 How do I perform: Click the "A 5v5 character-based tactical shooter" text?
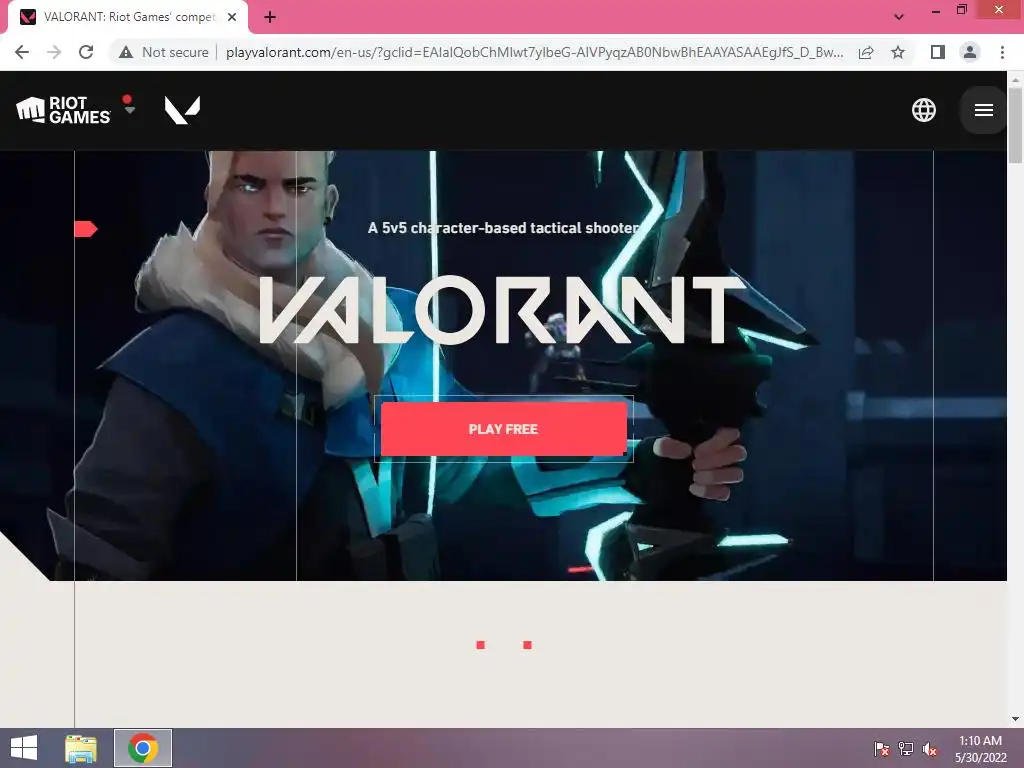(504, 228)
